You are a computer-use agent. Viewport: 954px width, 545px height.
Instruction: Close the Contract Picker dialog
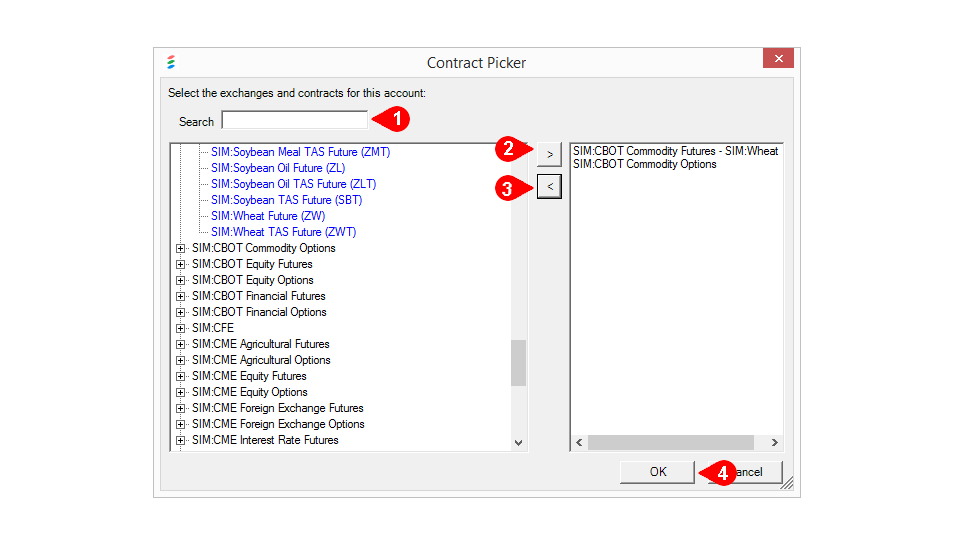(778, 59)
